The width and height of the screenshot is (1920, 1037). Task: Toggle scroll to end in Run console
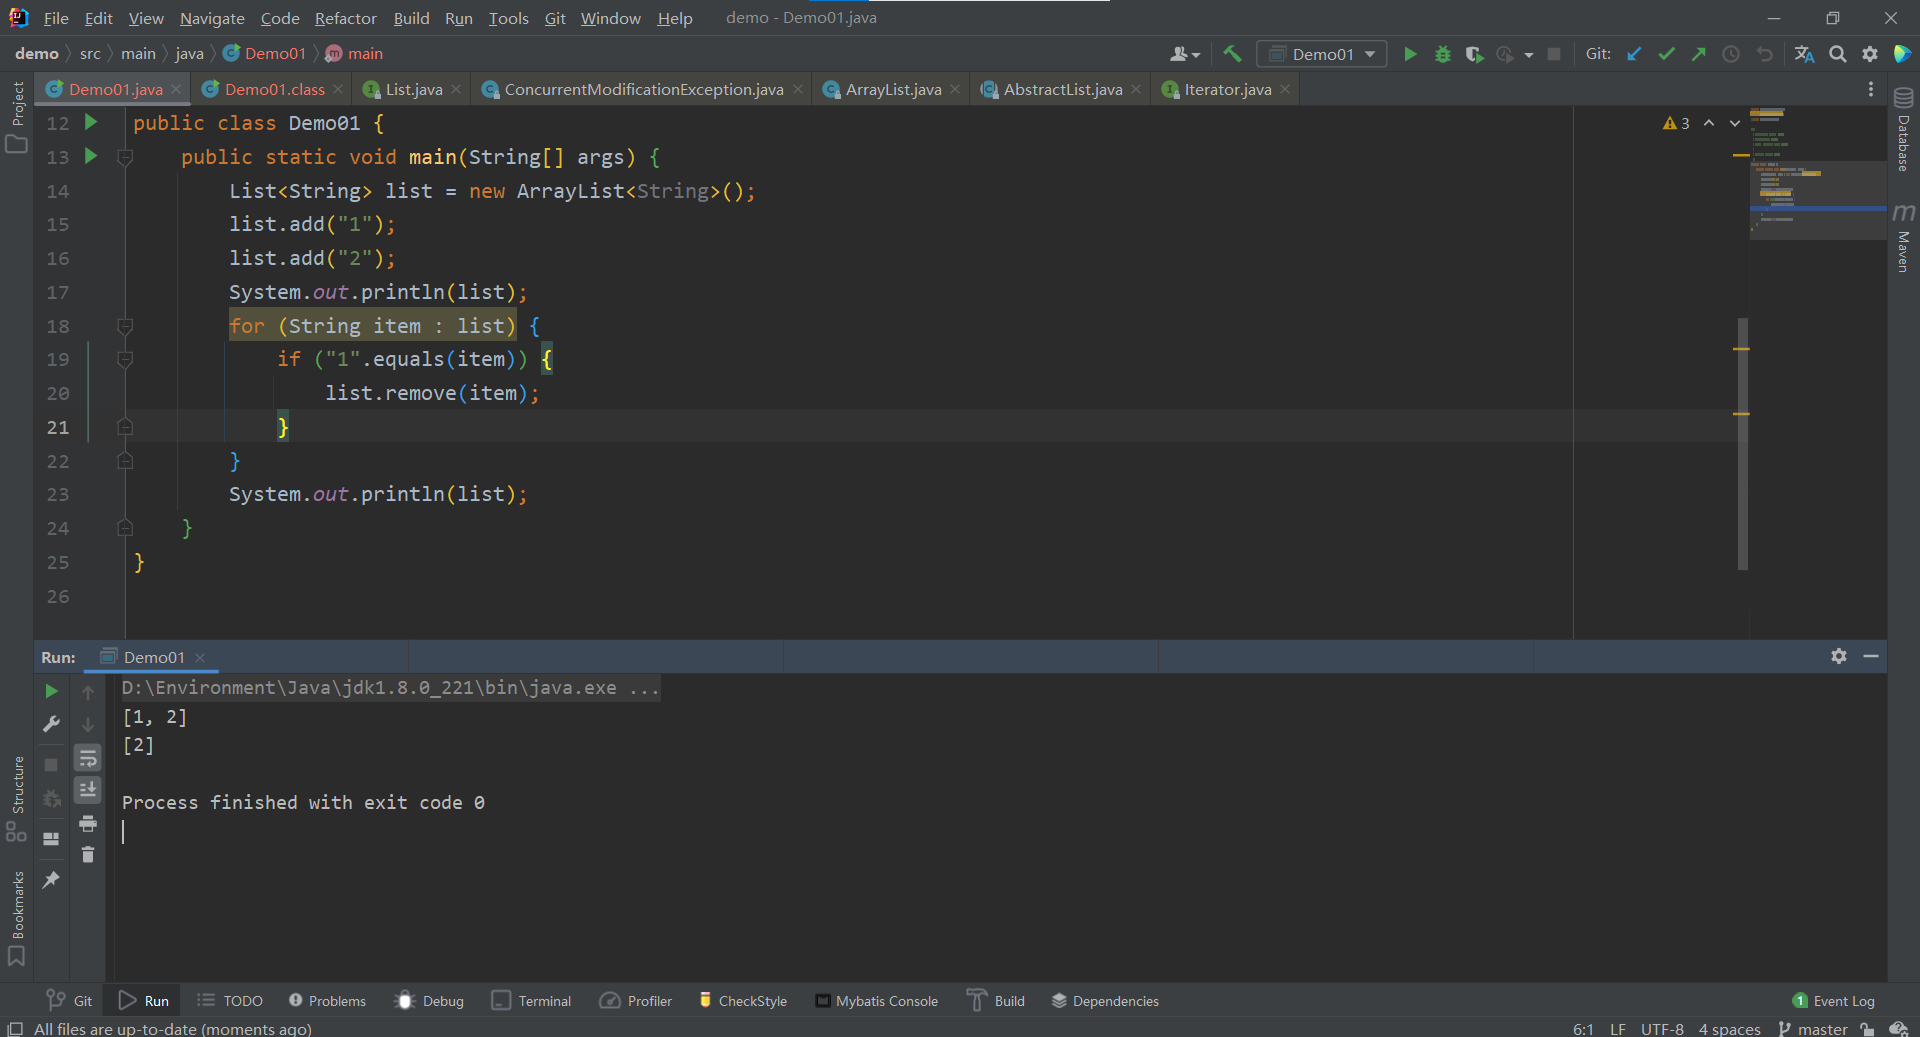[x=88, y=790]
